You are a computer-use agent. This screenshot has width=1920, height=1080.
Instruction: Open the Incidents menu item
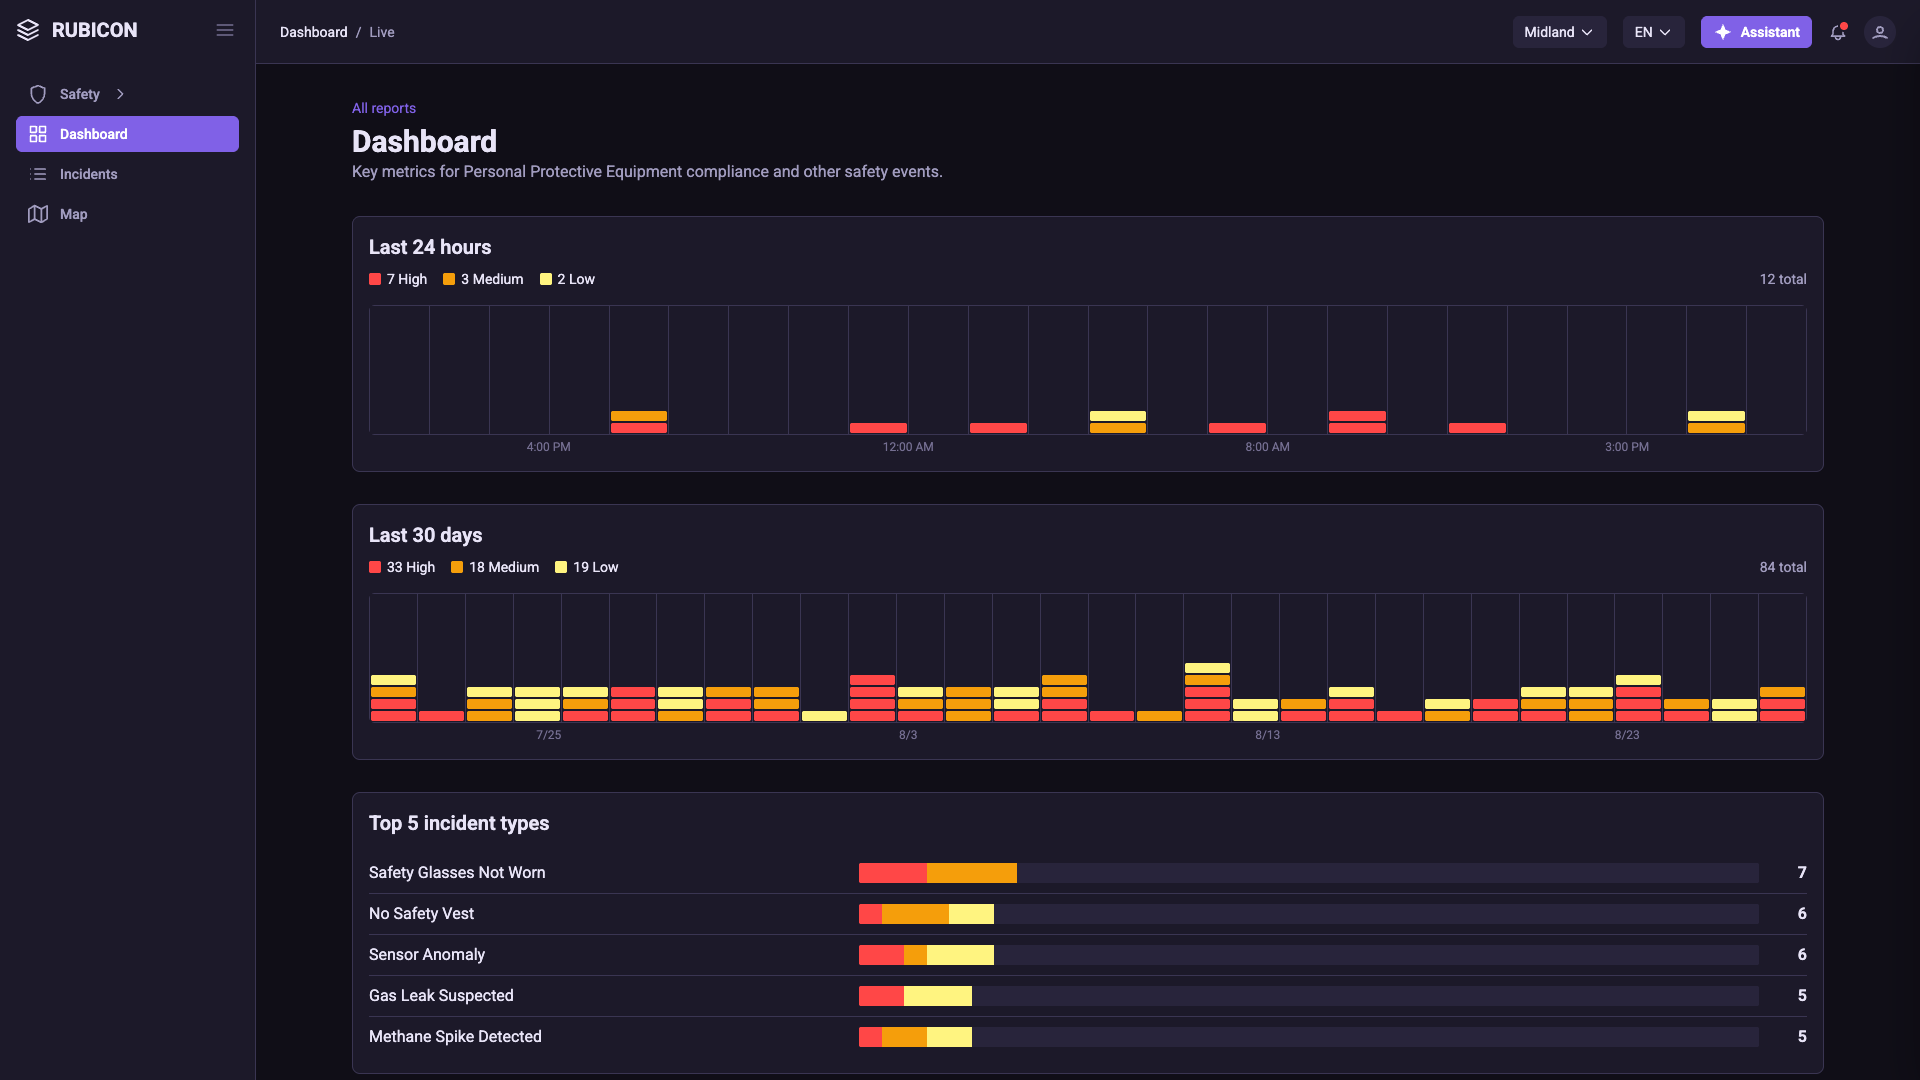click(127, 174)
